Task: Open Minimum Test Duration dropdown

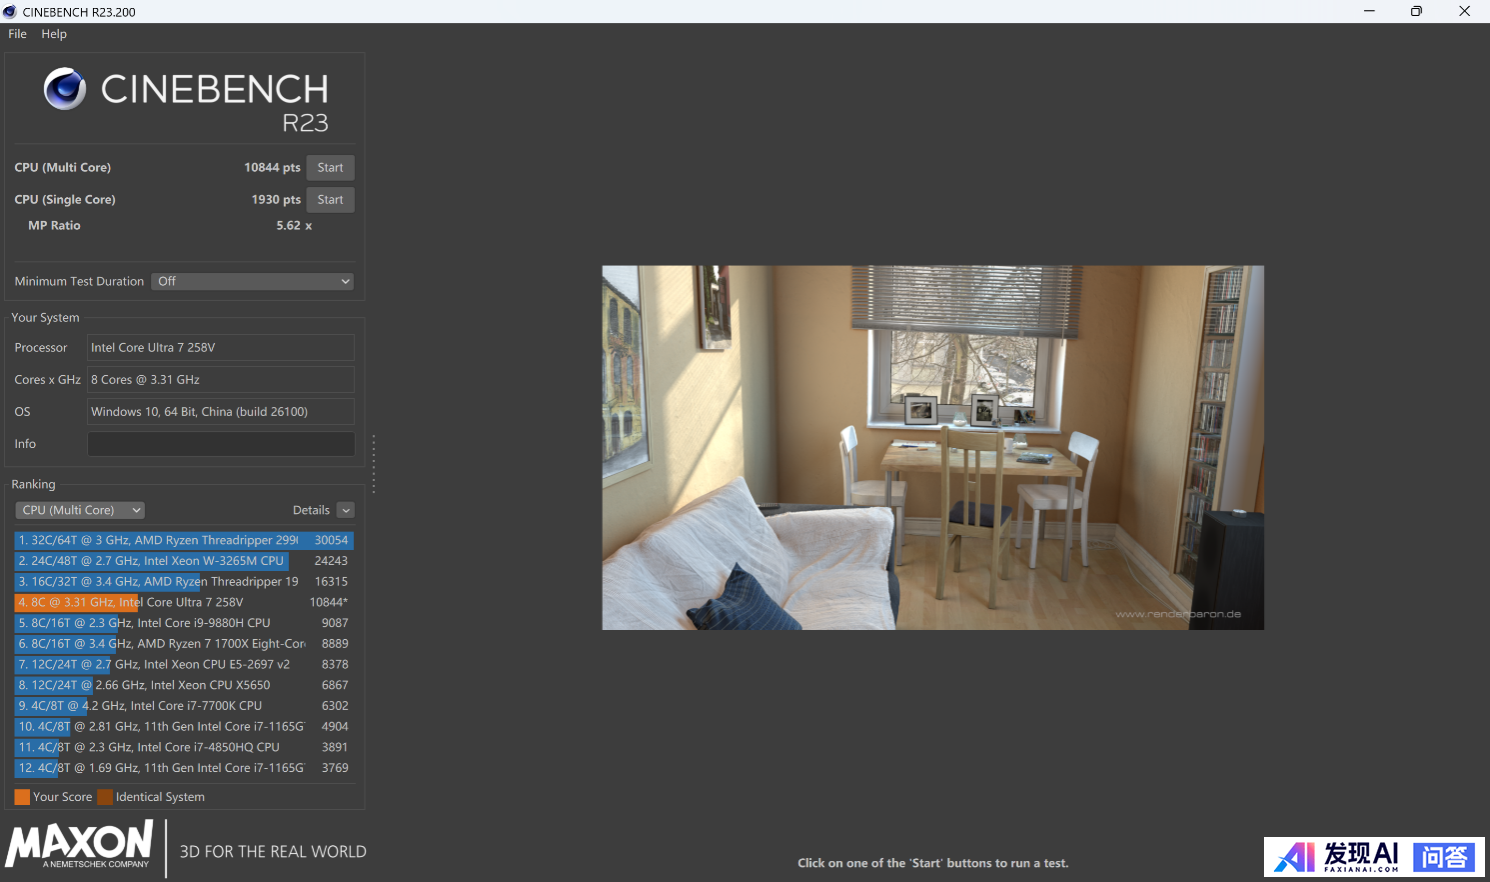Action: pos(253,281)
